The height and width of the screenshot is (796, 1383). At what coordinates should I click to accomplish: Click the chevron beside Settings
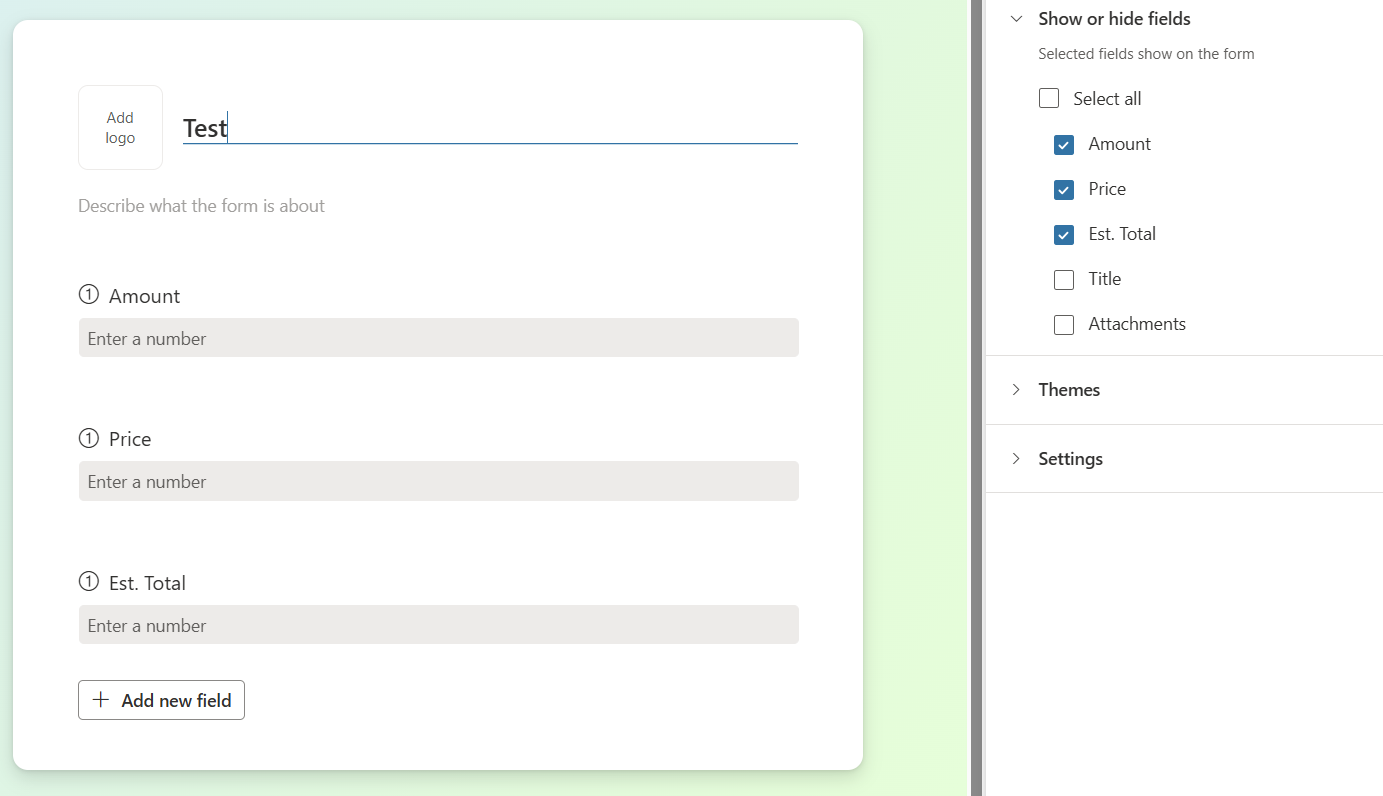[1017, 458]
